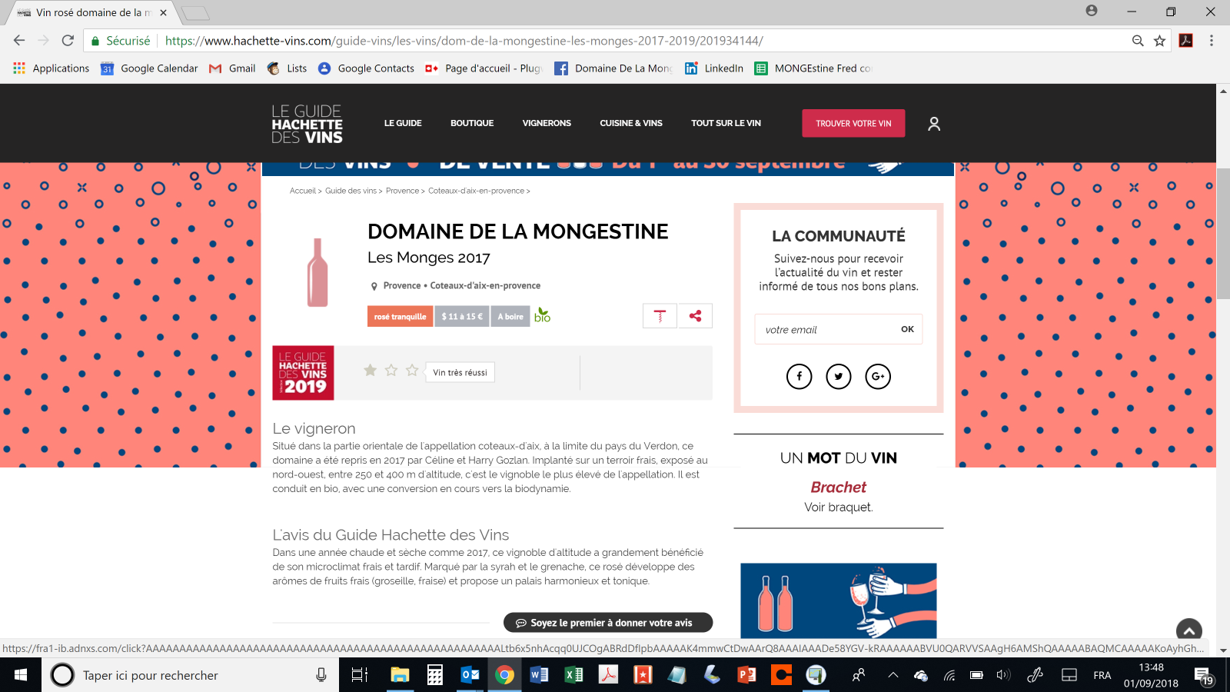This screenshot has width=1230, height=692.
Task: Open Word from the taskbar
Action: [x=539, y=675]
